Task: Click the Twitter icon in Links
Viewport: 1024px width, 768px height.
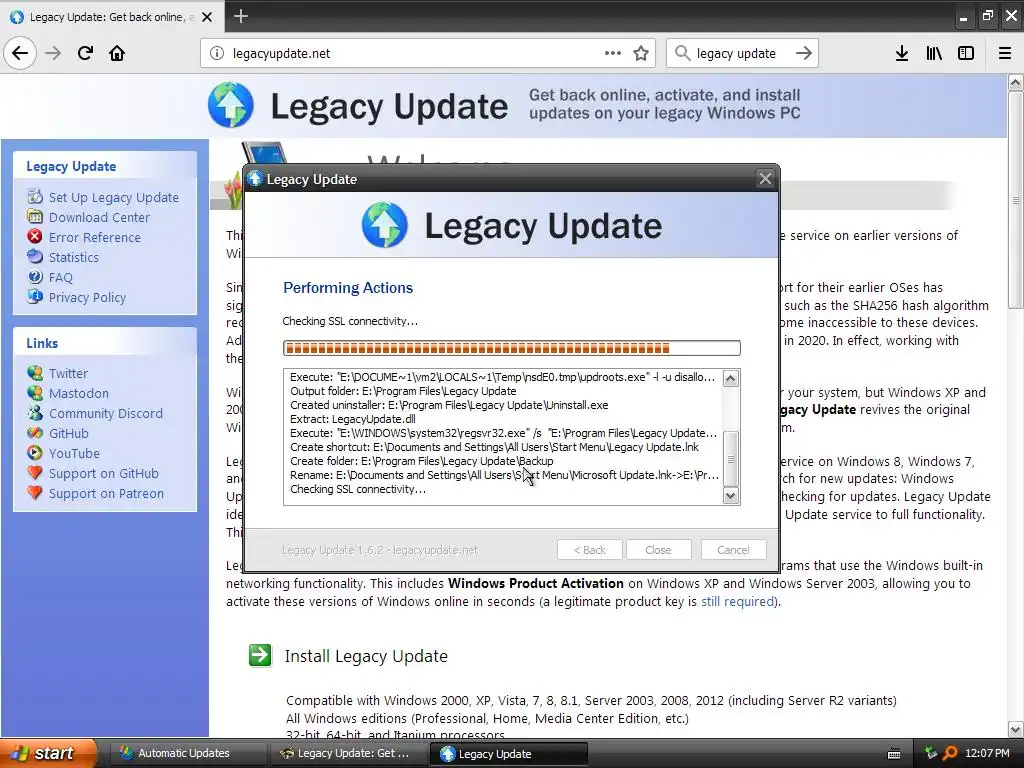Action: point(35,373)
